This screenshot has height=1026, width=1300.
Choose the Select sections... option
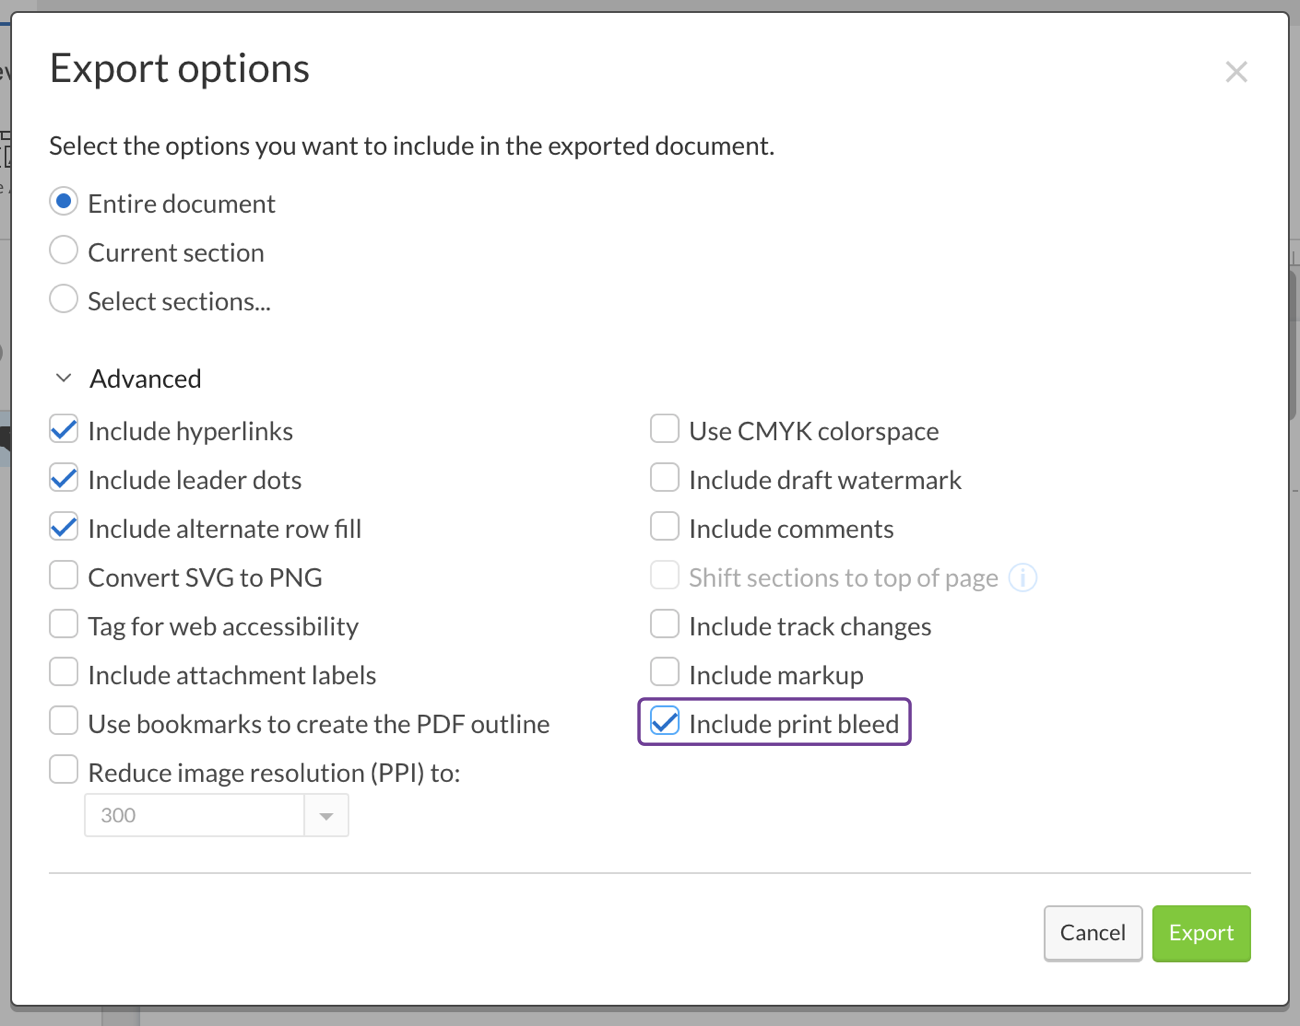pyautogui.click(x=63, y=299)
